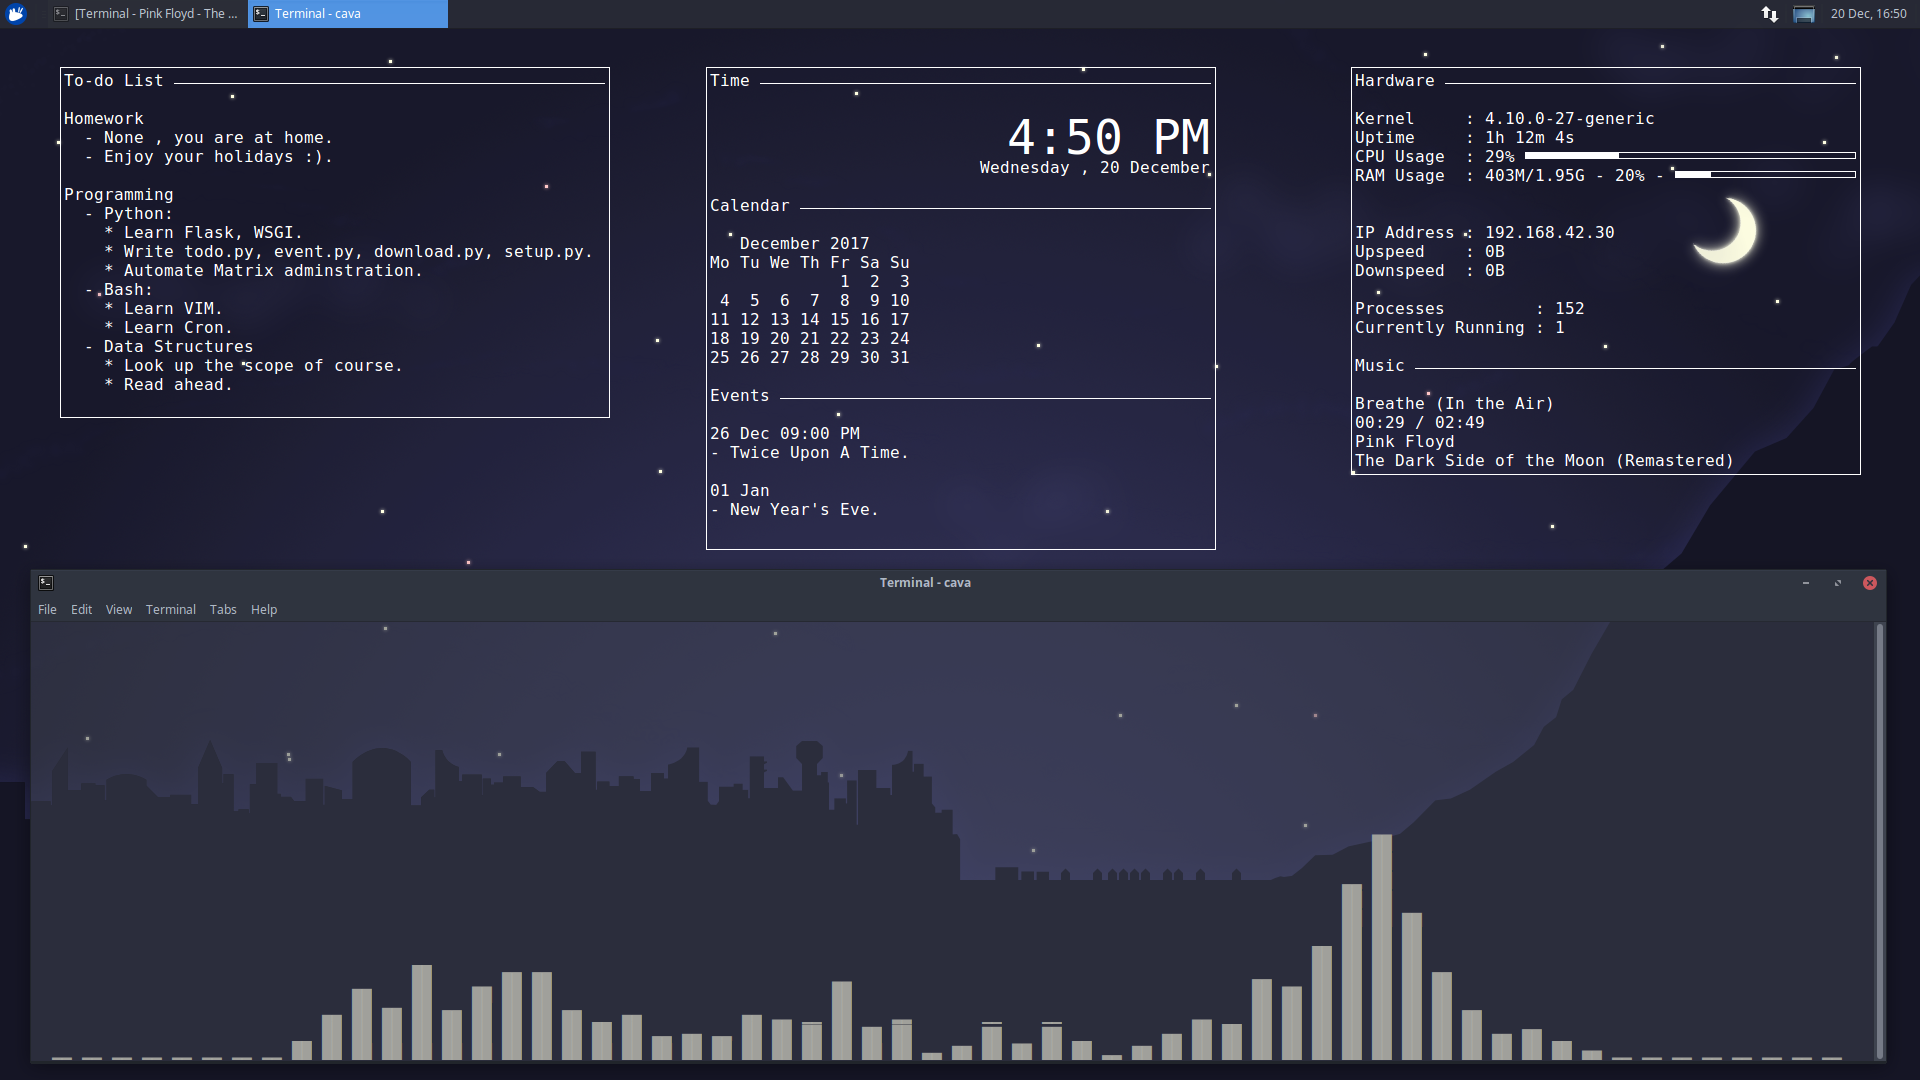Click the desktop screen tray icon
The image size is (1920, 1080).
point(1804,14)
